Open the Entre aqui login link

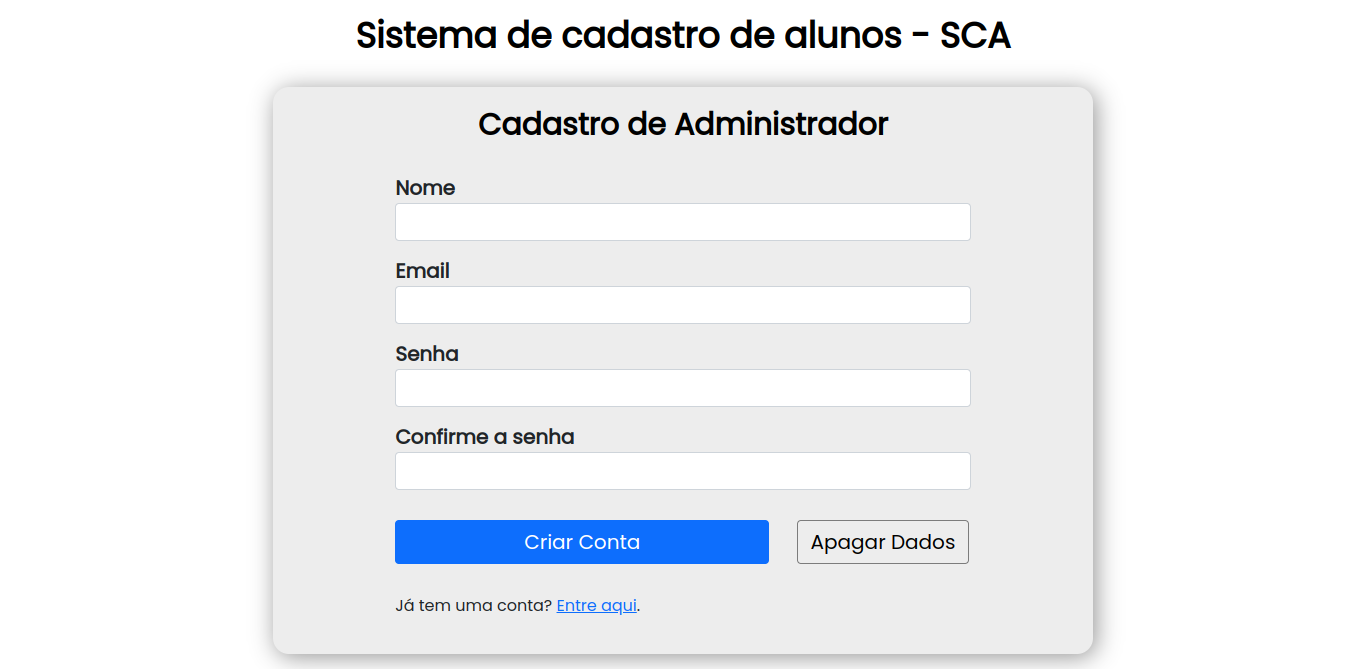pos(596,605)
